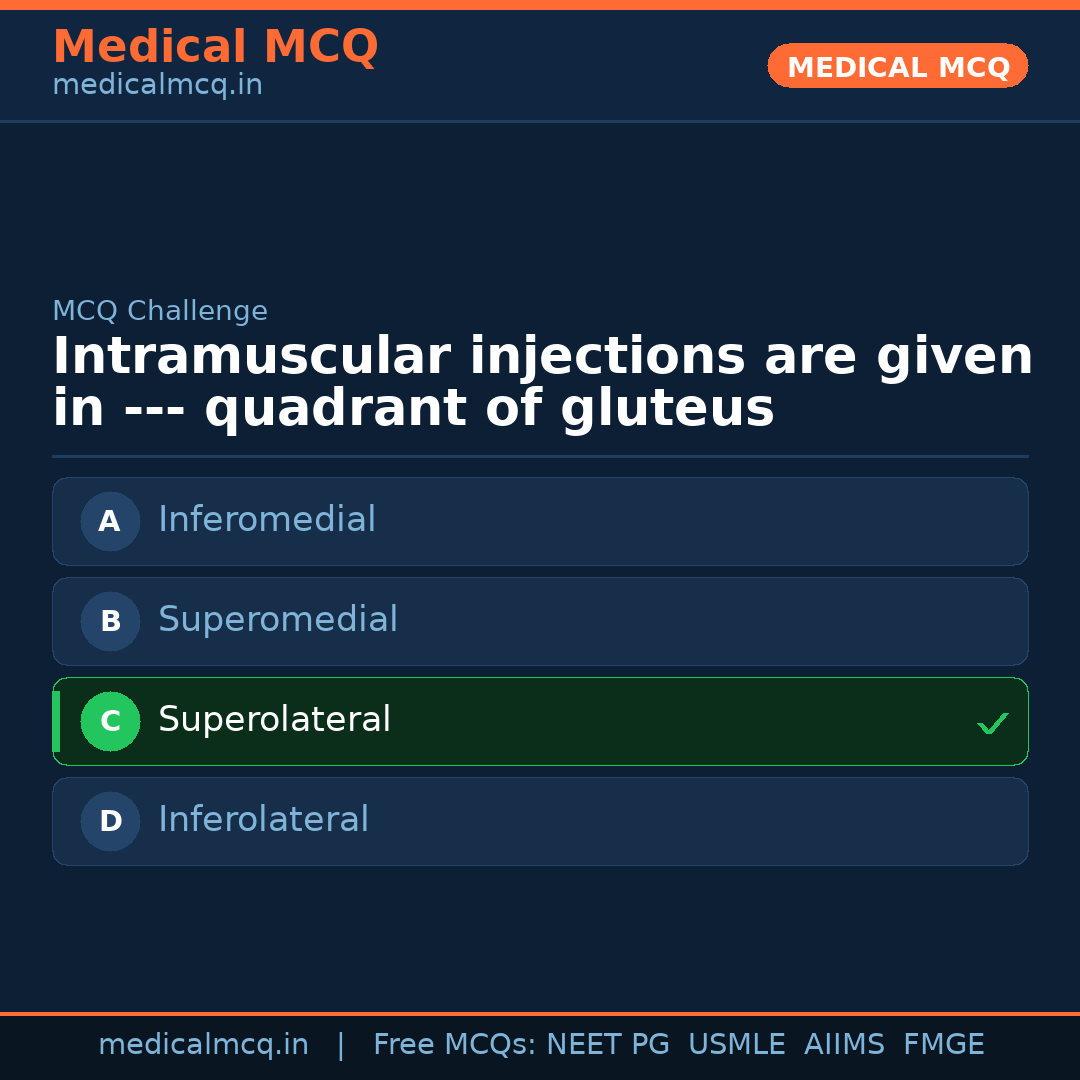Click the orange MEDICAL MCQ badge
The height and width of the screenshot is (1080, 1080).
click(897, 66)
